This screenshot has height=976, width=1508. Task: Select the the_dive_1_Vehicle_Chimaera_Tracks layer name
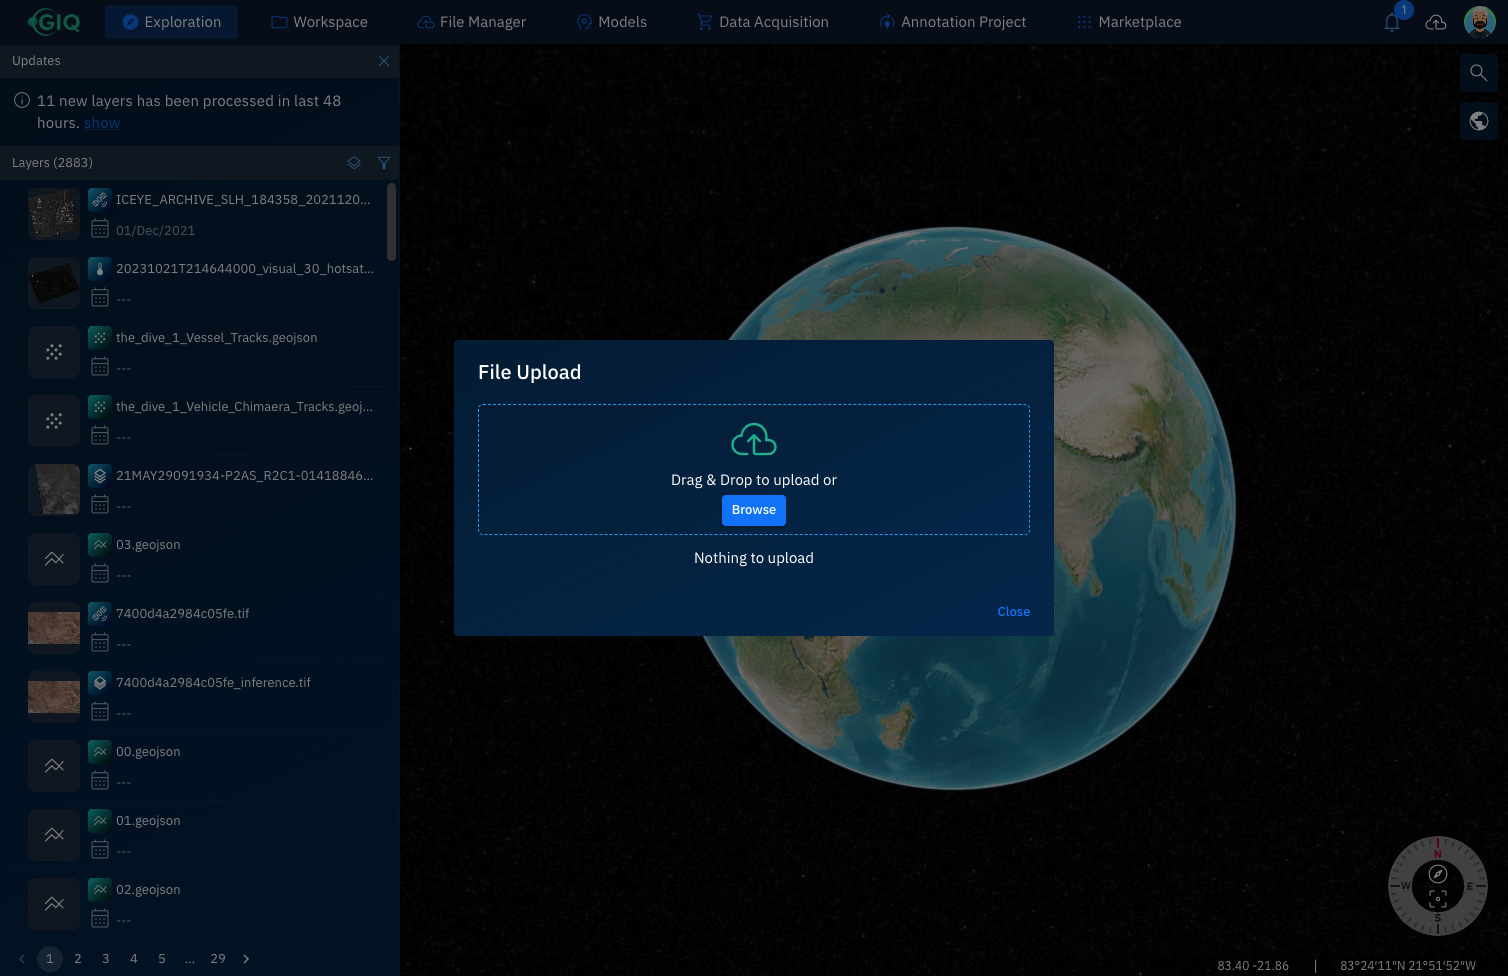(245, 407)
